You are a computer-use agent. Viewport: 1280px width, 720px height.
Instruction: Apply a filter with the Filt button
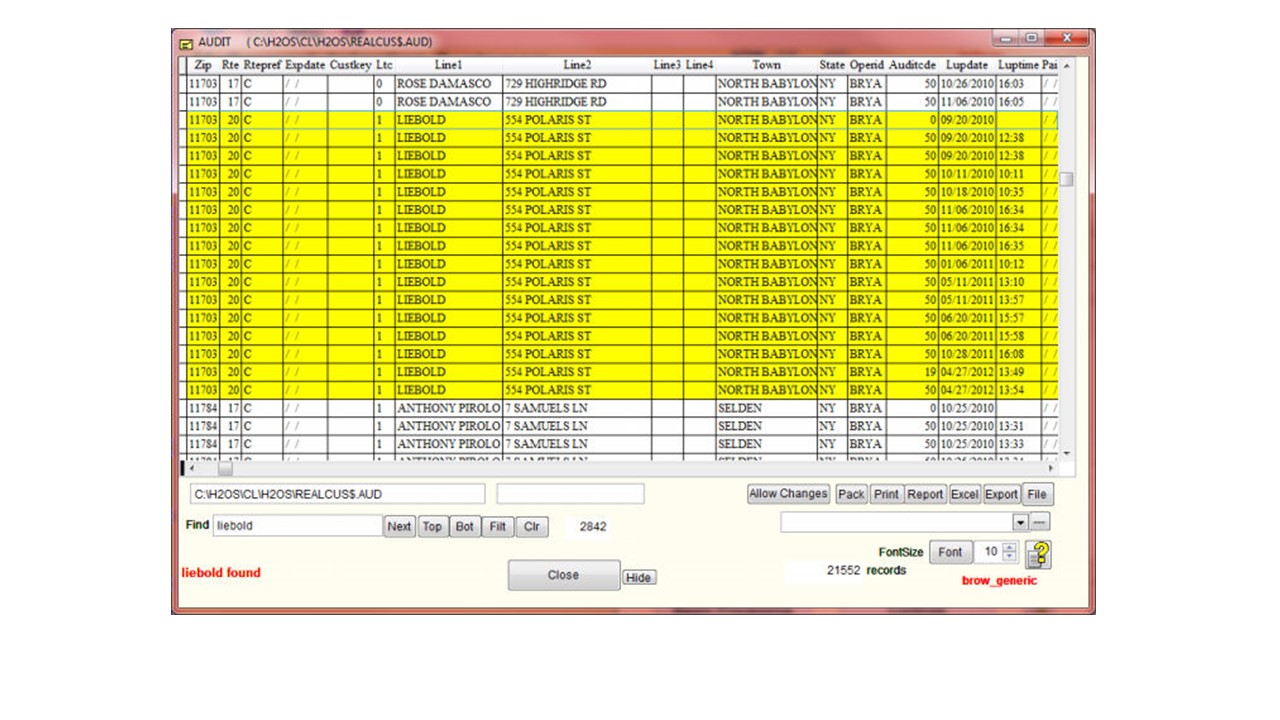pos(497,526)
